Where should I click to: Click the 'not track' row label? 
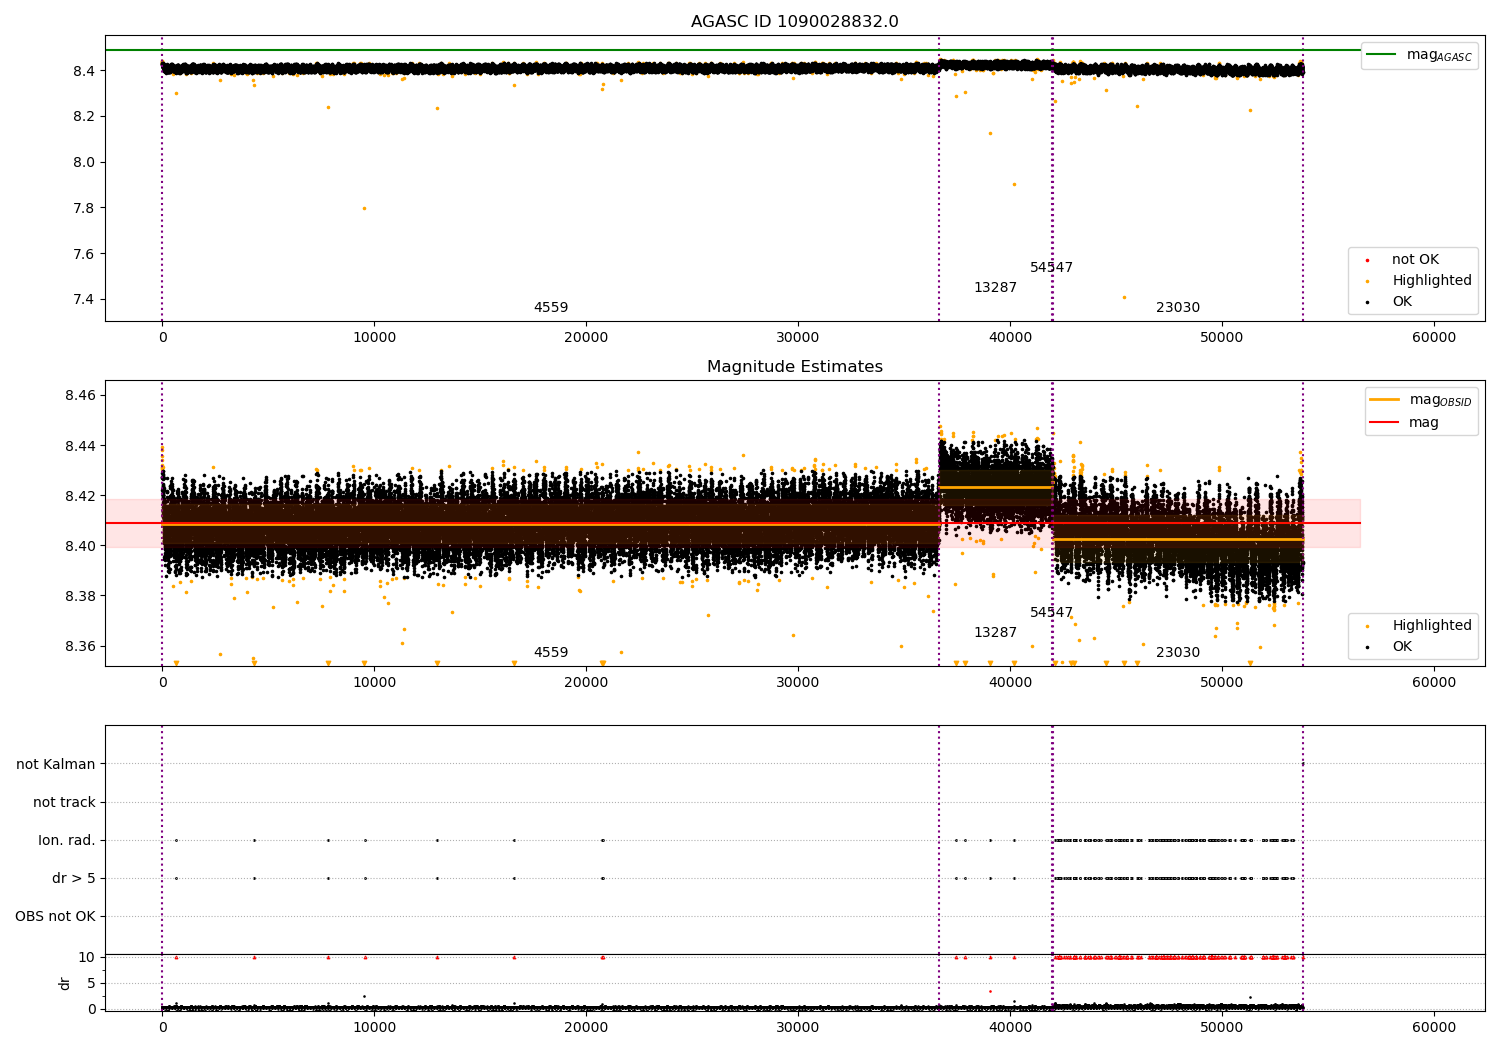[x=64, y=802]
